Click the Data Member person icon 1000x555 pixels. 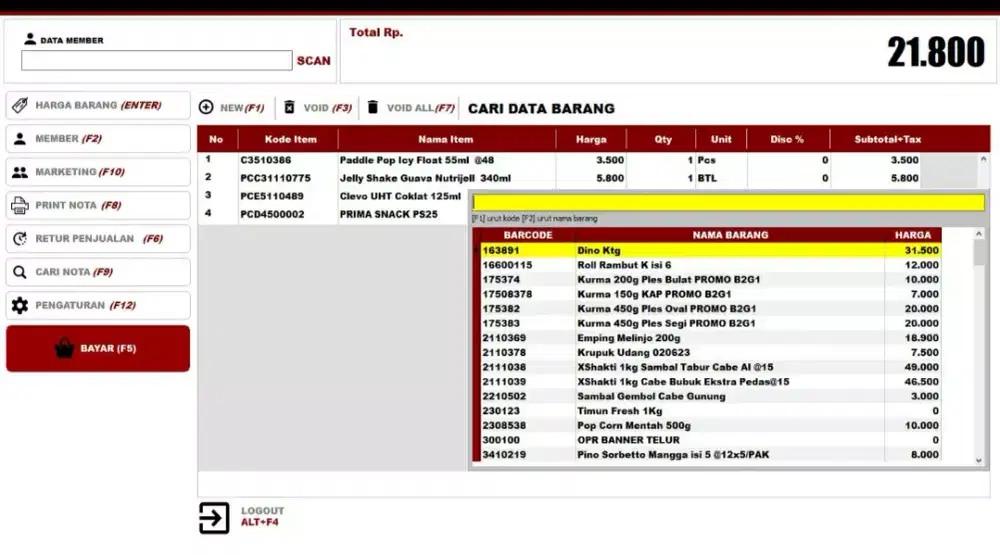pos(30,39)
